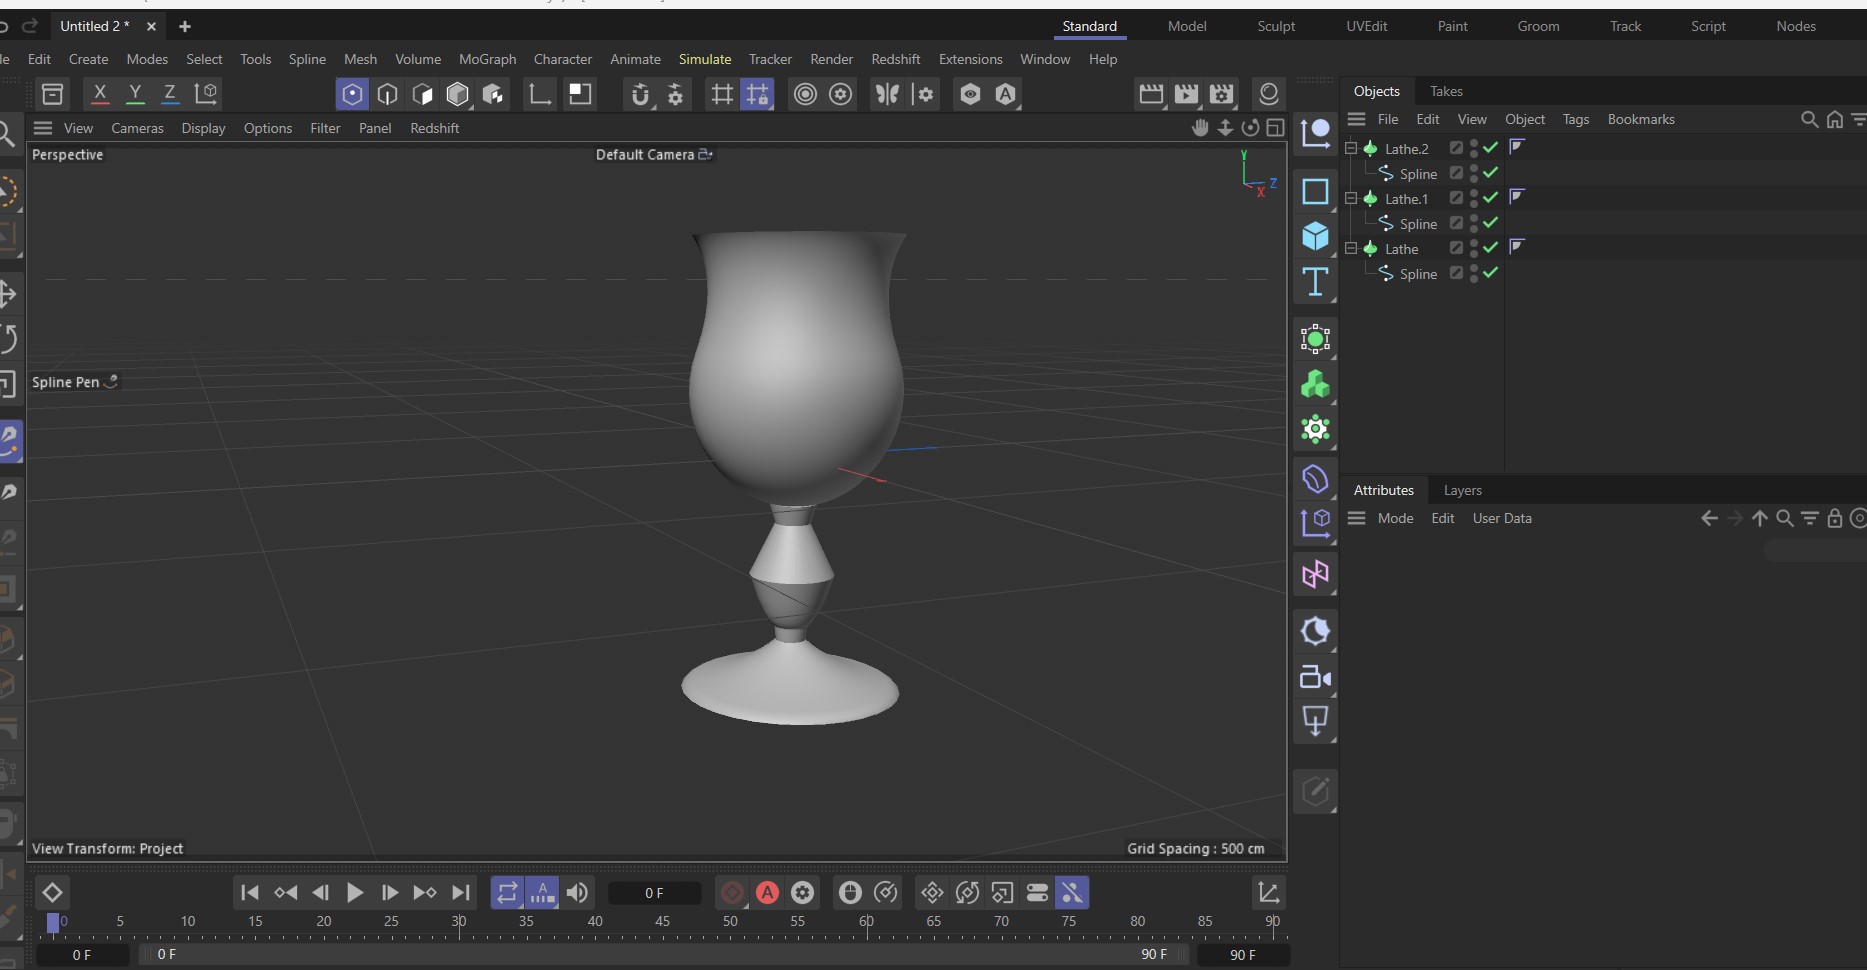Open the Takes tab
Screen dimensions: 1867x970
pyautogui.click(x=1445, y=91)
